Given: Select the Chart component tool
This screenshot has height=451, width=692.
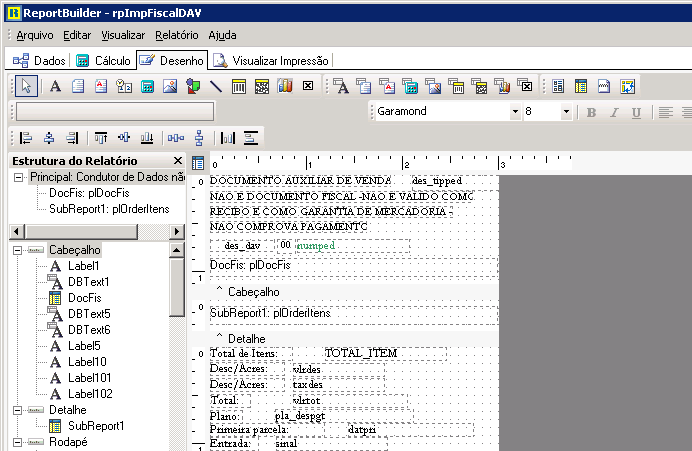Looking at the screenshot, I should coord(285,86).
